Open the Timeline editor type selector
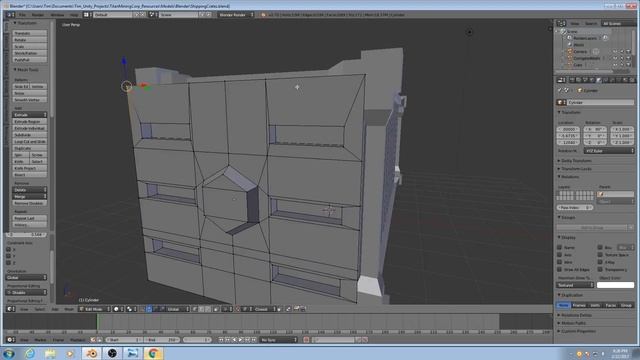This screenshot has height=360, width=640. click(x=11, y=340)
